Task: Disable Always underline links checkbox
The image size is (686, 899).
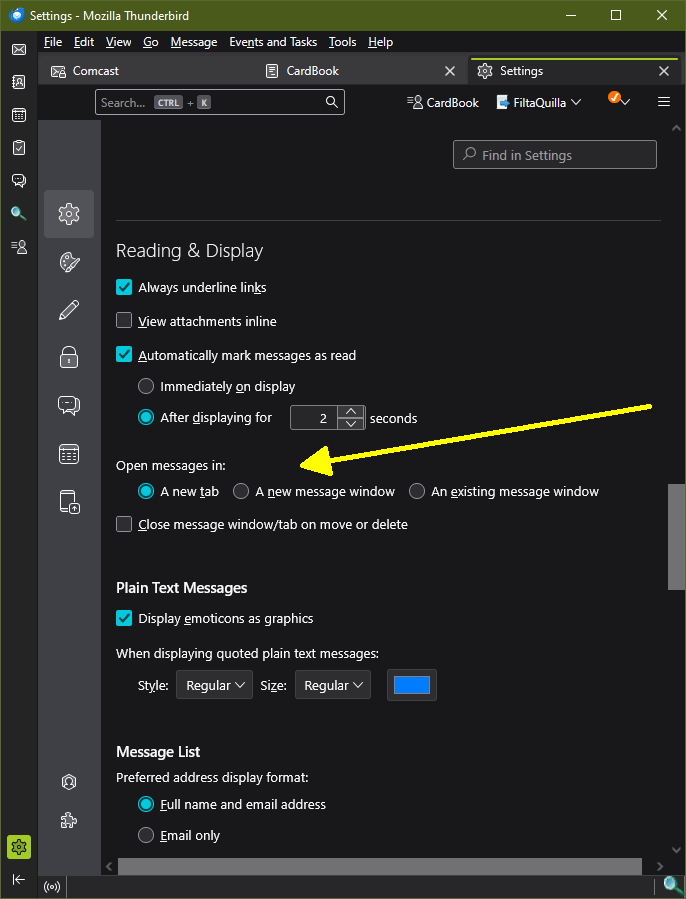Action: tap(125, 288)
